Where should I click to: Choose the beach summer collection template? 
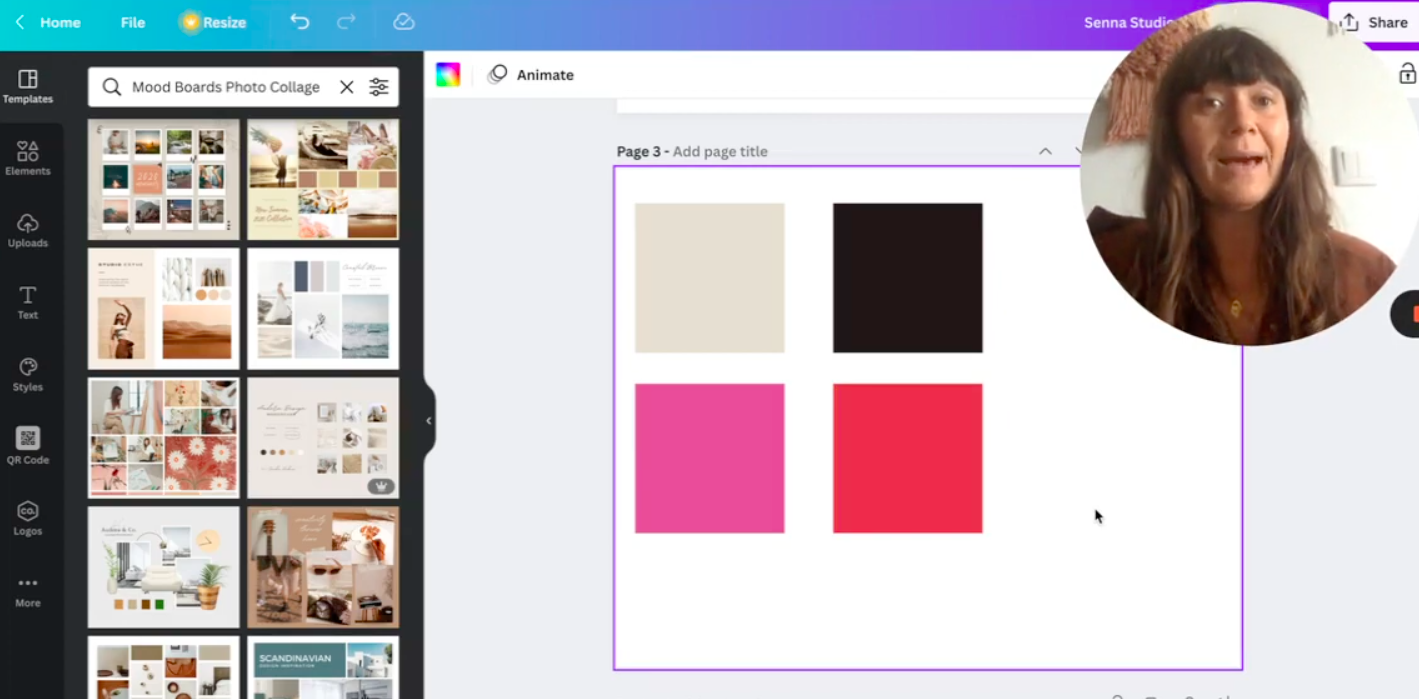click(323, 179)
